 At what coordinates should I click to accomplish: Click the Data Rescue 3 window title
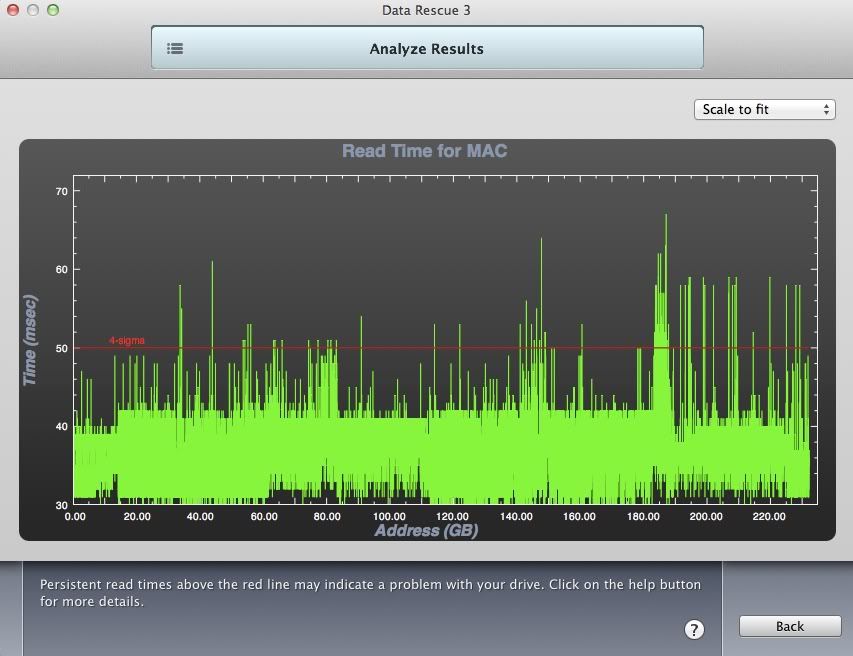426,10
